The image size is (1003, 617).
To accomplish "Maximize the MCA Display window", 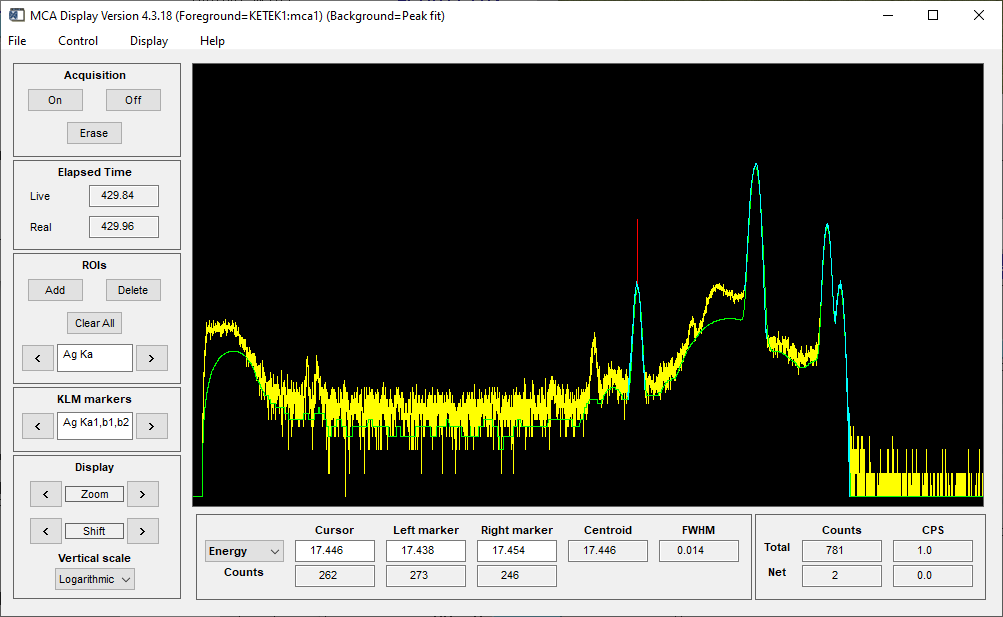I will [933, 15].
